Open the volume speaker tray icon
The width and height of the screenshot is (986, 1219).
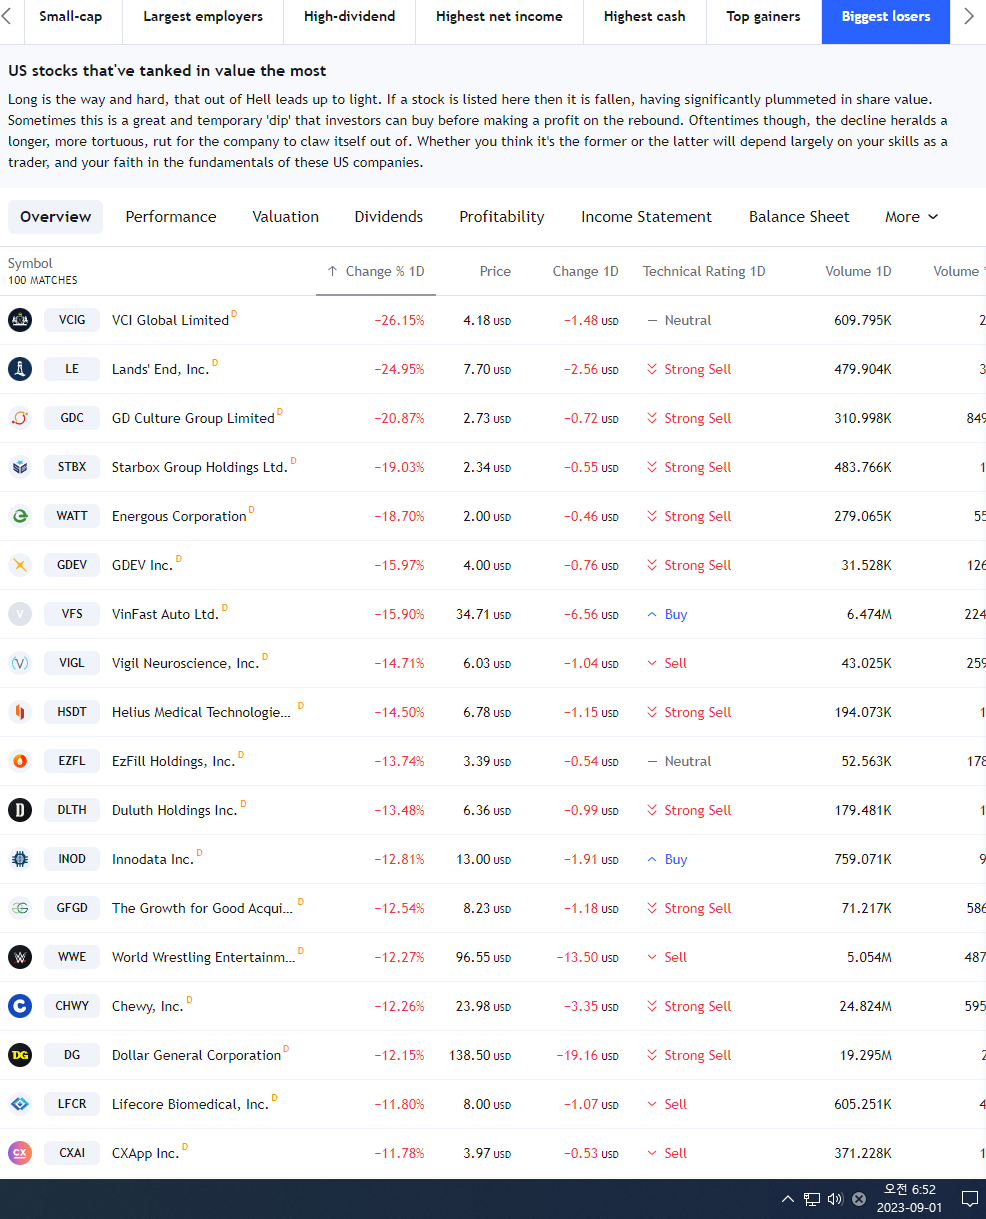pos(835,1199)
